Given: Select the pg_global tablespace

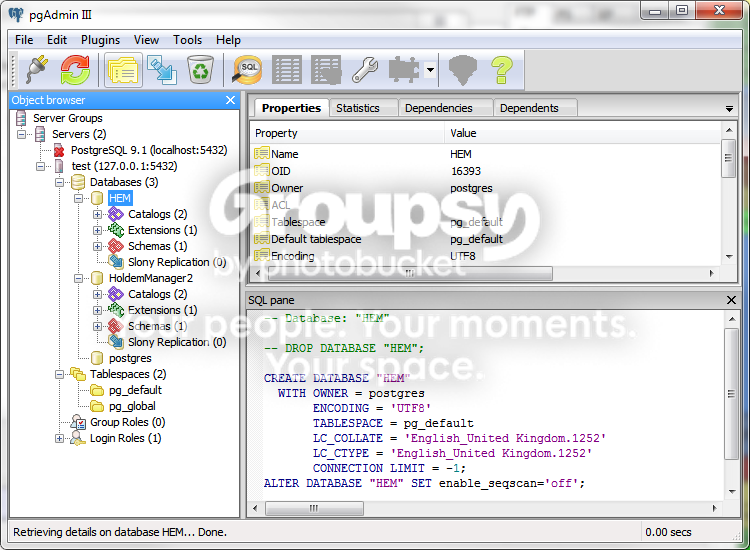Looking at the screenshot, I should tap(132, 406).
